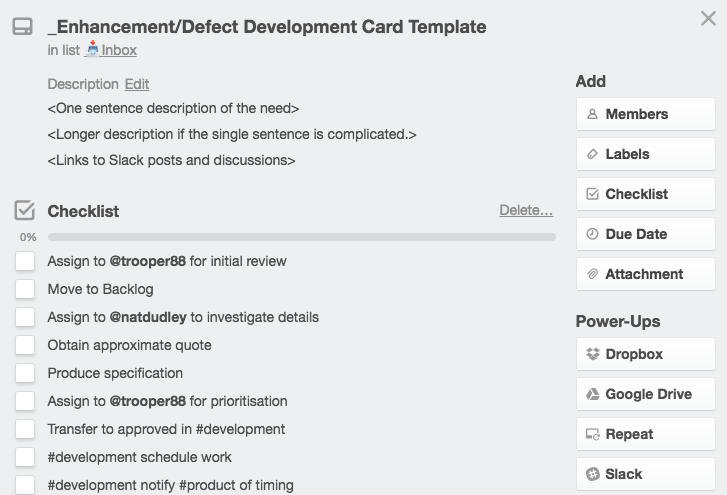Edit the card description
The image size is (727, 495).
coord(137,84)
